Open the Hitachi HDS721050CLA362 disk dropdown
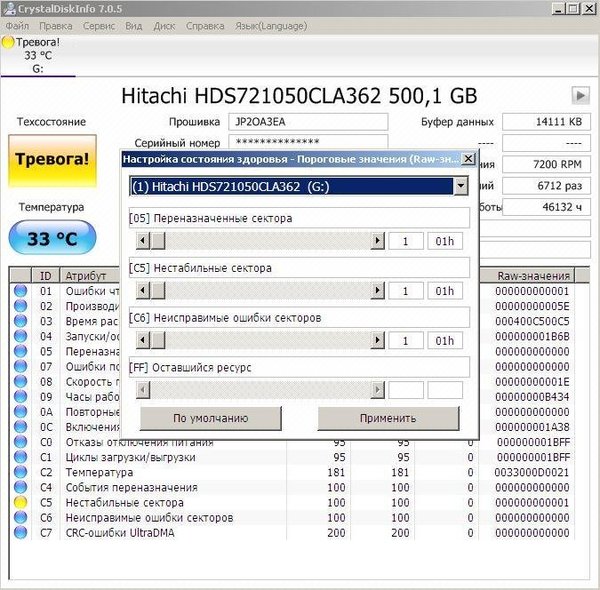Viewport: 600px width, 590px height. pyautogui.click(x=460, y=186)
